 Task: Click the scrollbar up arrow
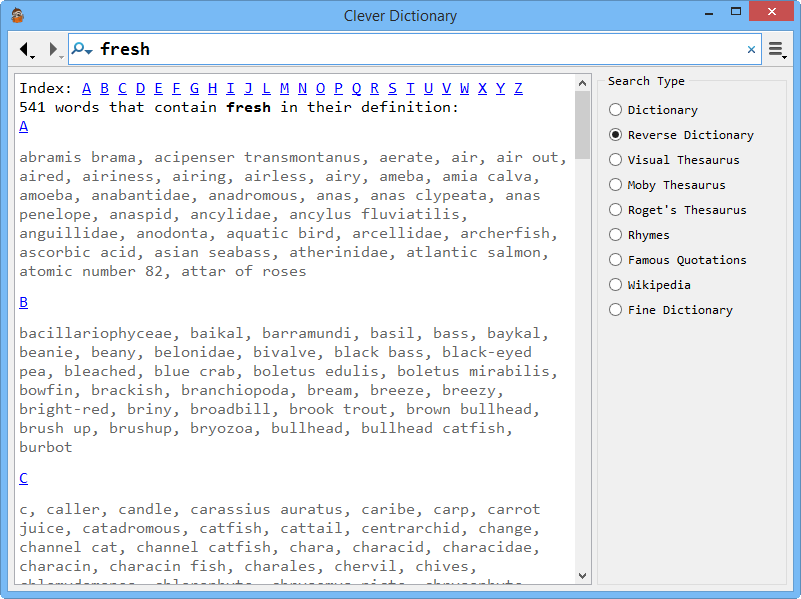582,83
